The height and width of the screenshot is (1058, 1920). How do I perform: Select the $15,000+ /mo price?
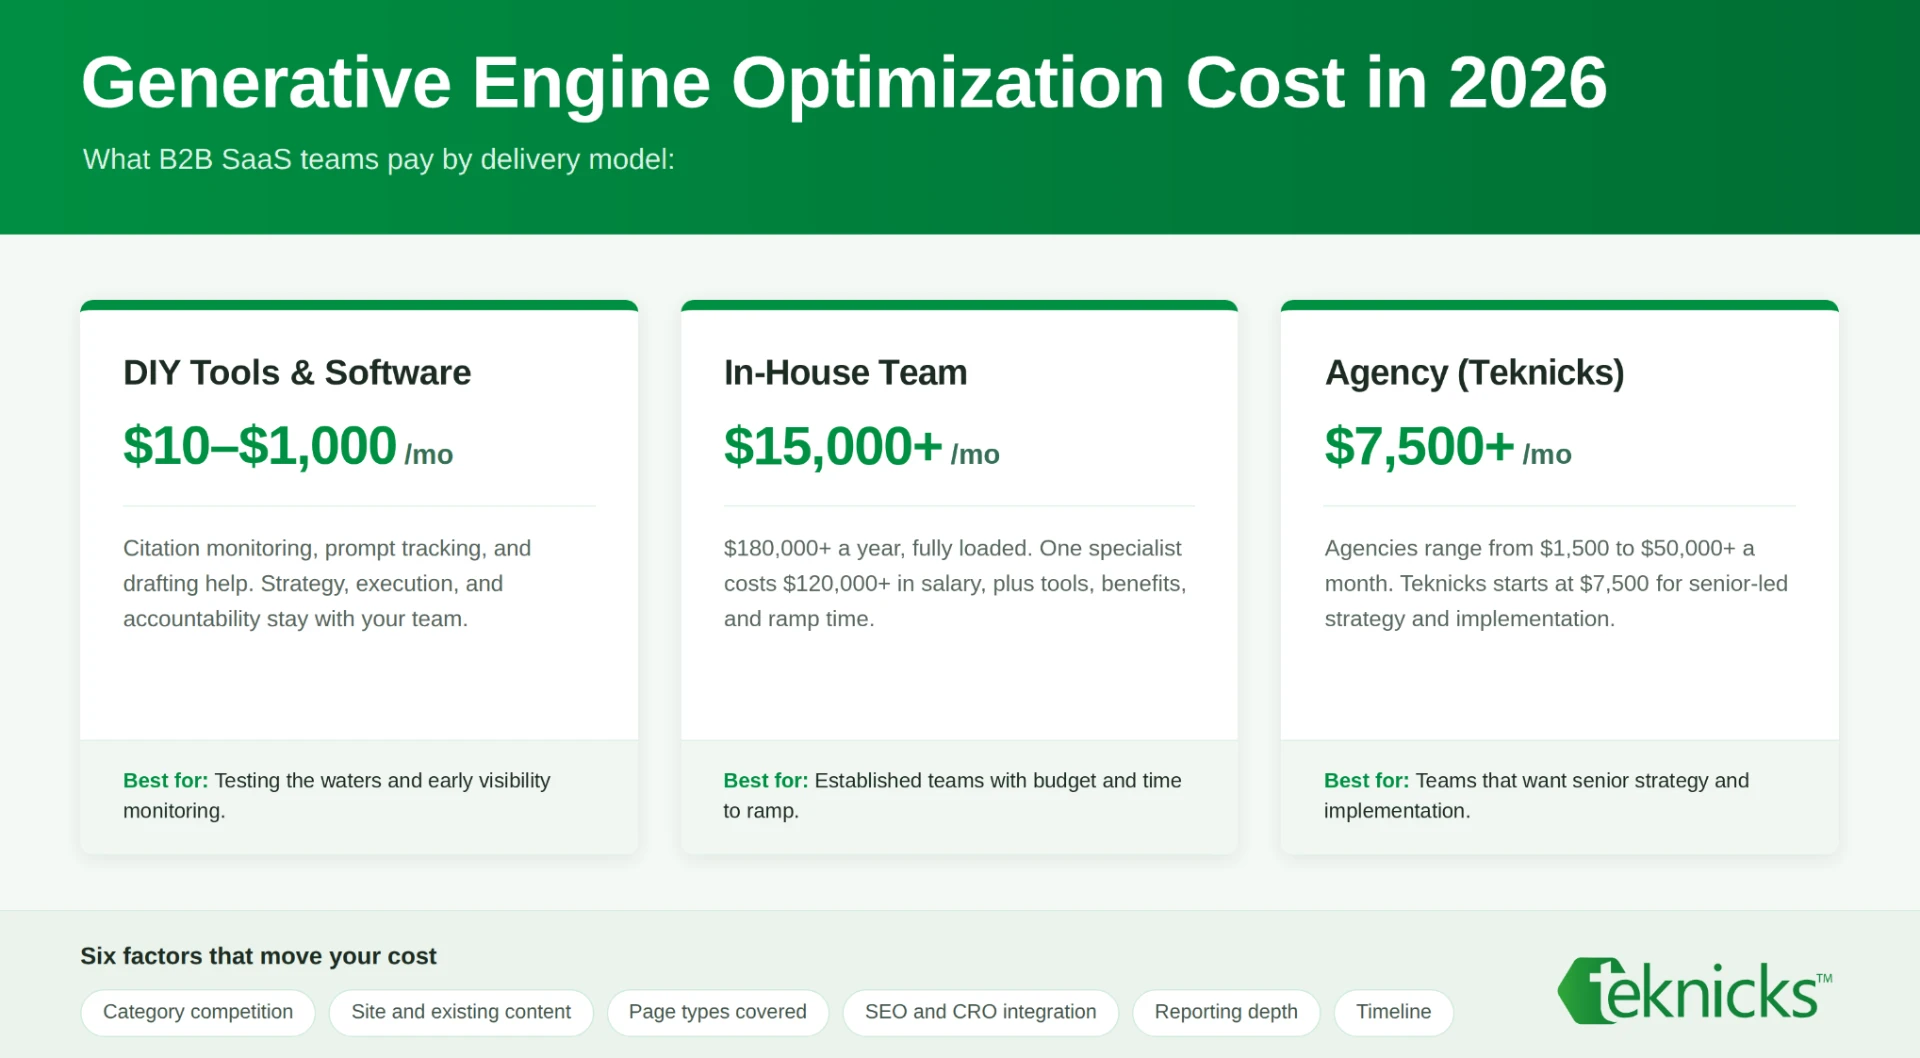[x=862, y=446]
